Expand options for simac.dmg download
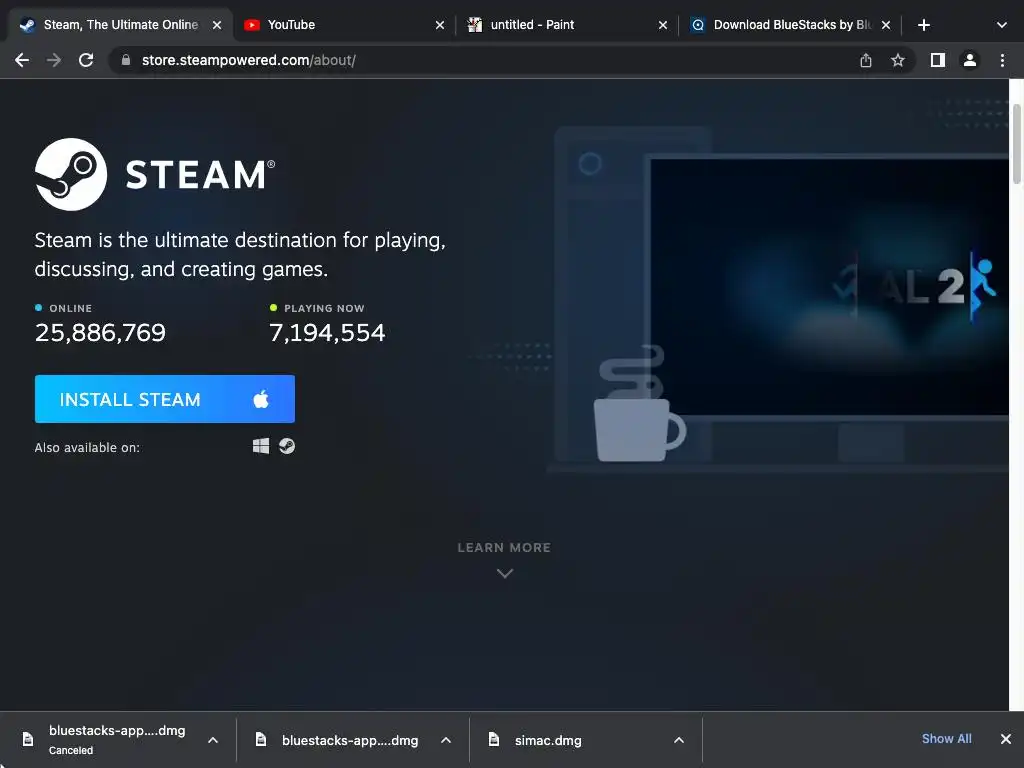This screenshot has height=768, width=1024. pos(679,740)
